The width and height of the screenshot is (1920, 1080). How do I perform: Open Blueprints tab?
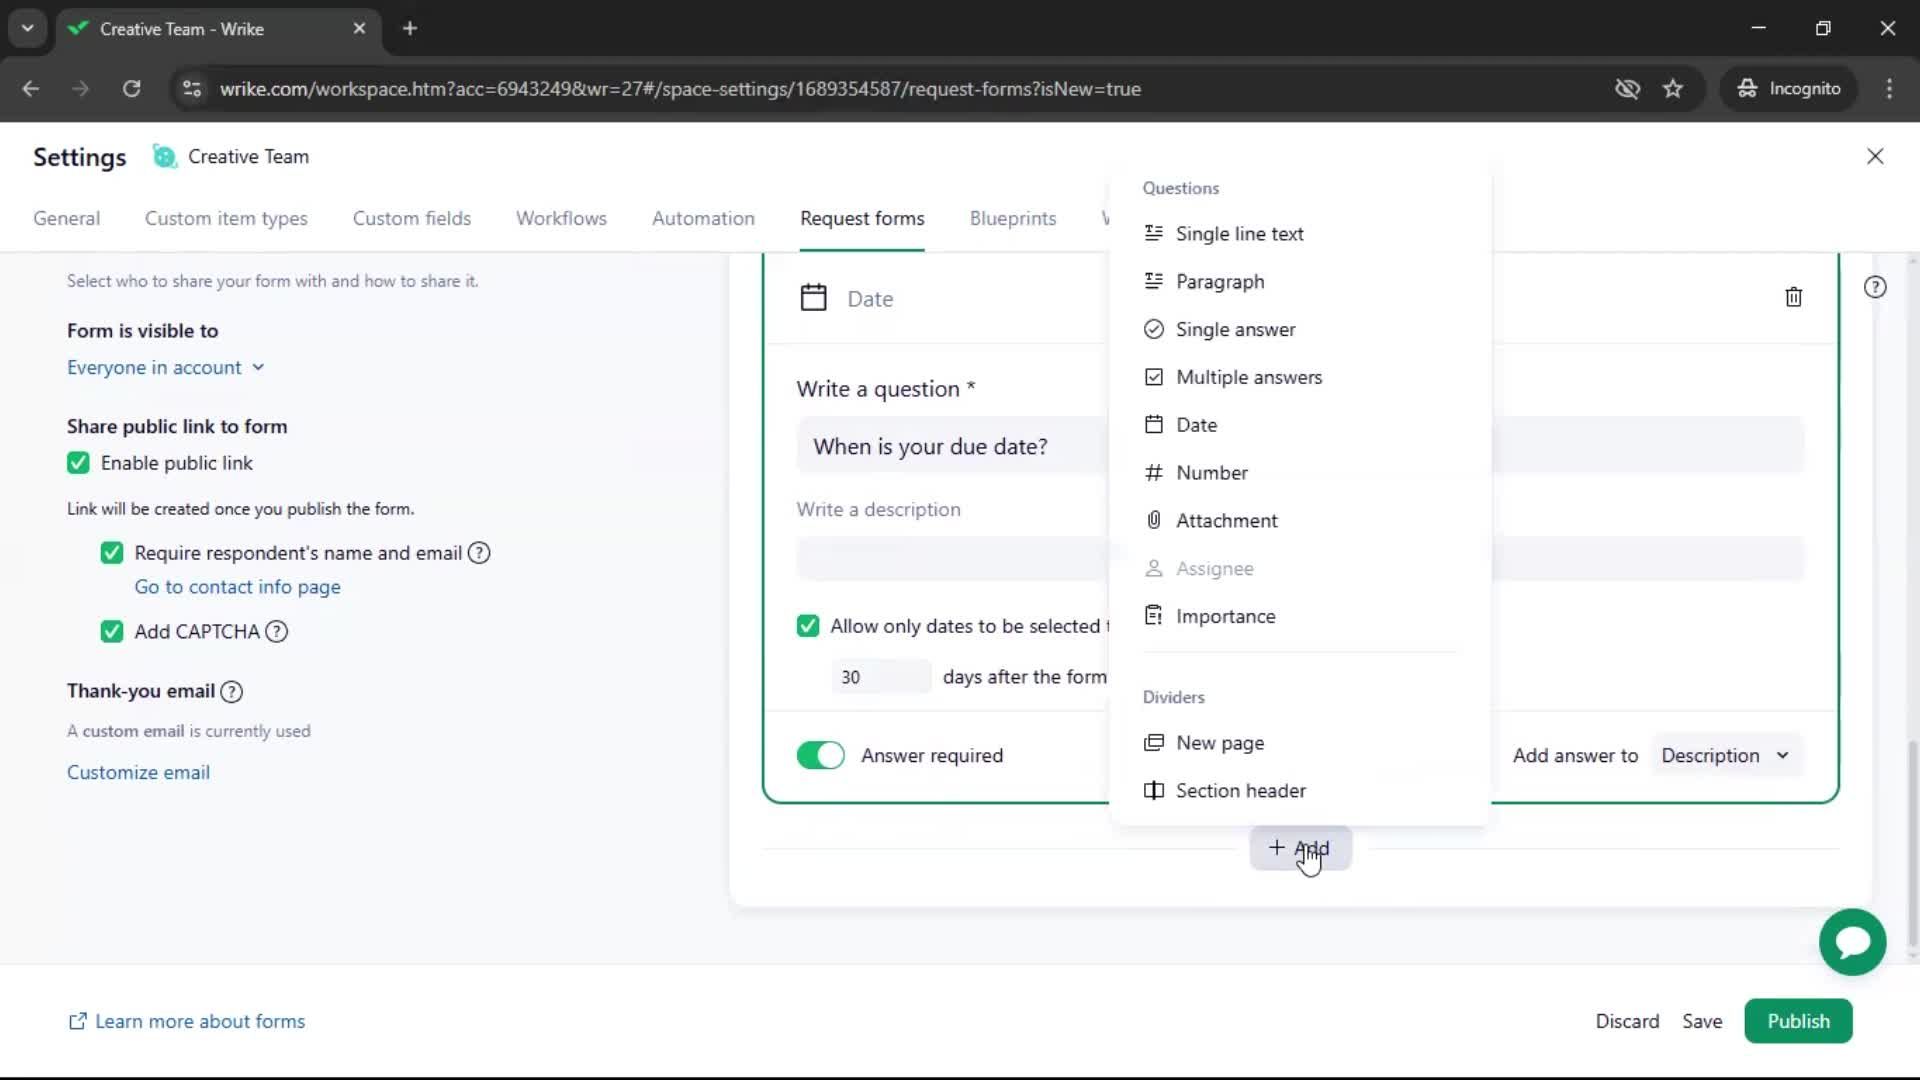[1013, 219]
